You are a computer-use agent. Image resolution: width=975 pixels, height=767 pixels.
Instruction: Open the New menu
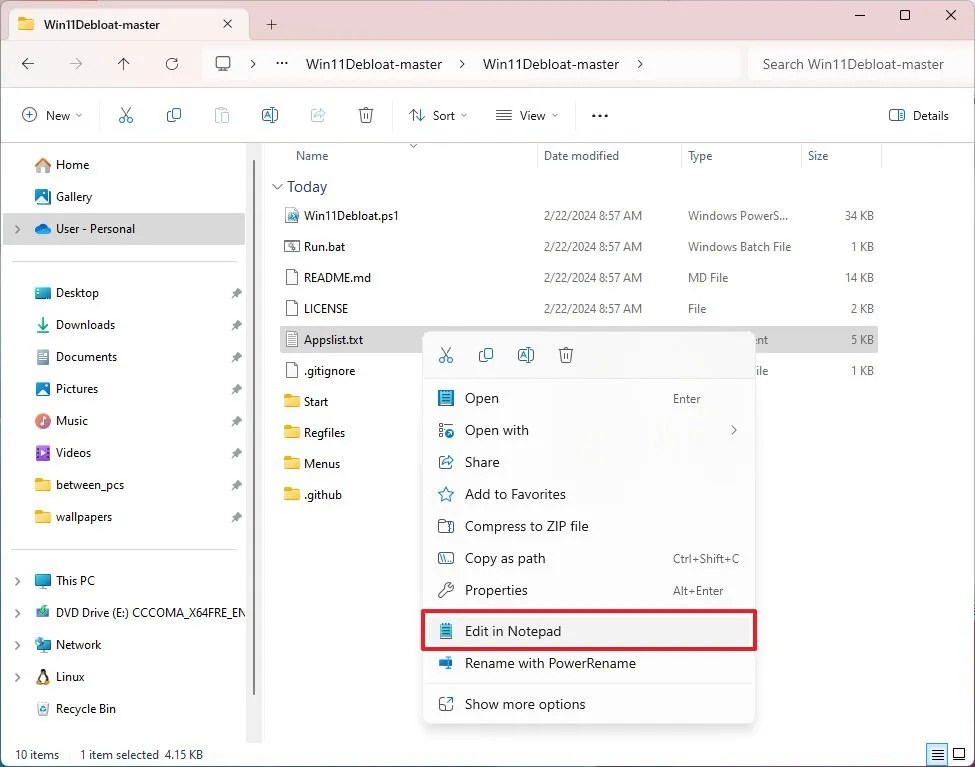pyautogui.click(x=52, y=115)
